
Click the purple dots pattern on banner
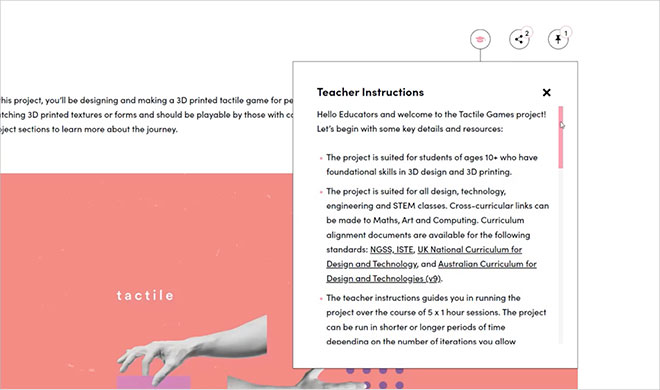point(375,378)
